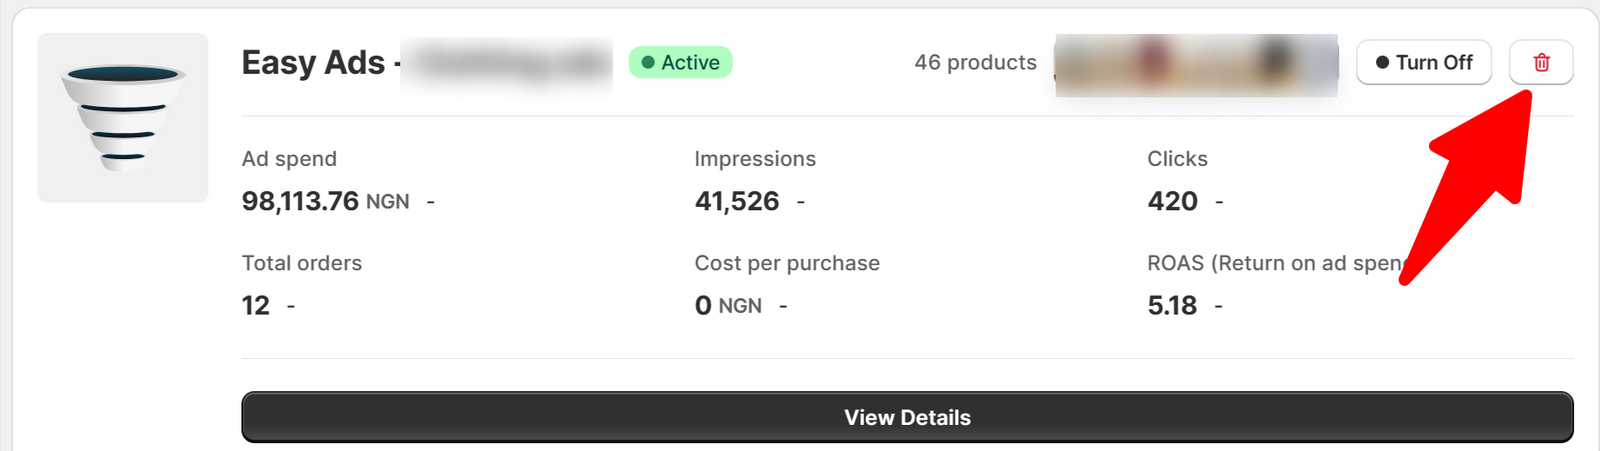1600x451 pixels.
Task: Select the 5.18 ROAS value
Action: tap(1172, 305)
